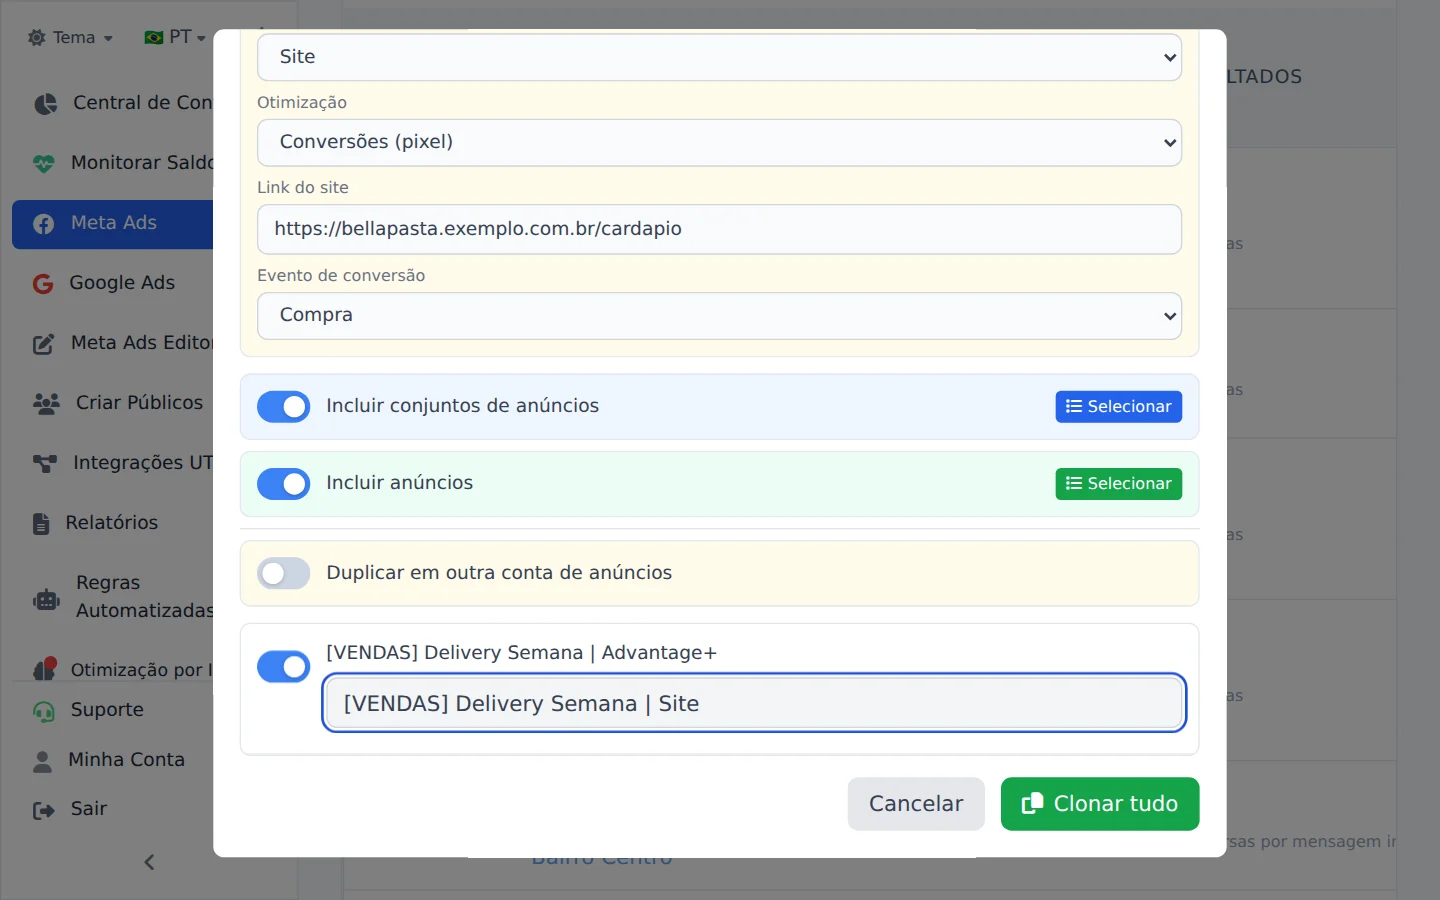Click the Tema gear icon
1440x900 pixels.
[37, 38]
